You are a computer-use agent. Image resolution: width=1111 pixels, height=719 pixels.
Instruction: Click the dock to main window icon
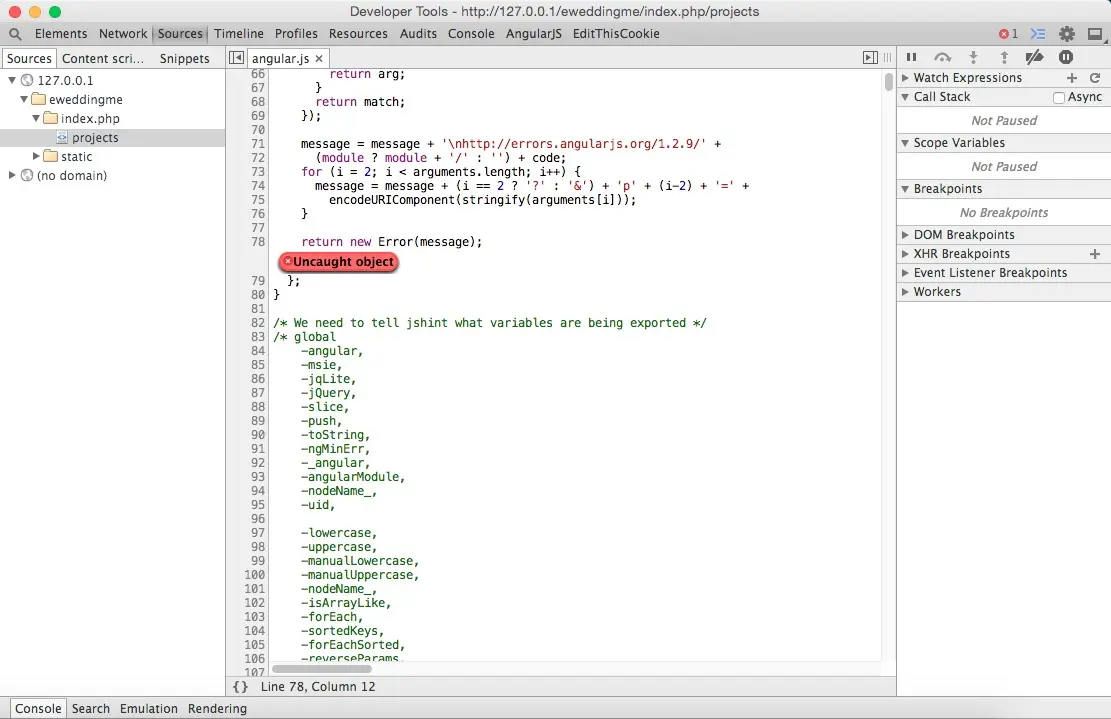pyautogui.click(x=1095, y=34)
